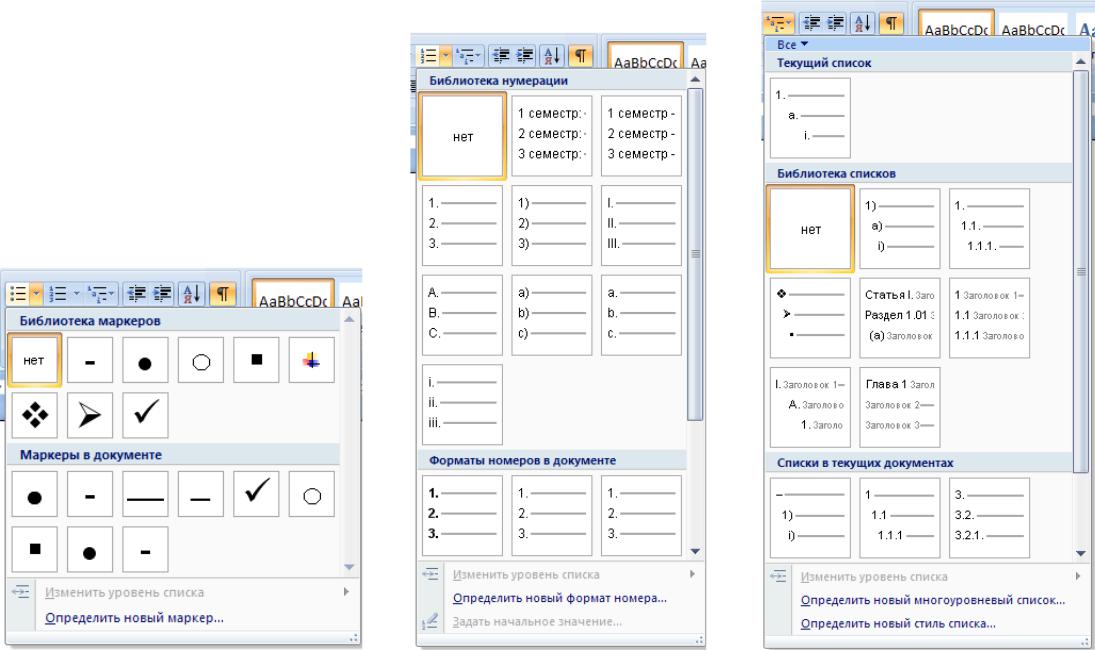
Task: Open 'Определить новый многоуровневый список...'
Action: [933, 600]
